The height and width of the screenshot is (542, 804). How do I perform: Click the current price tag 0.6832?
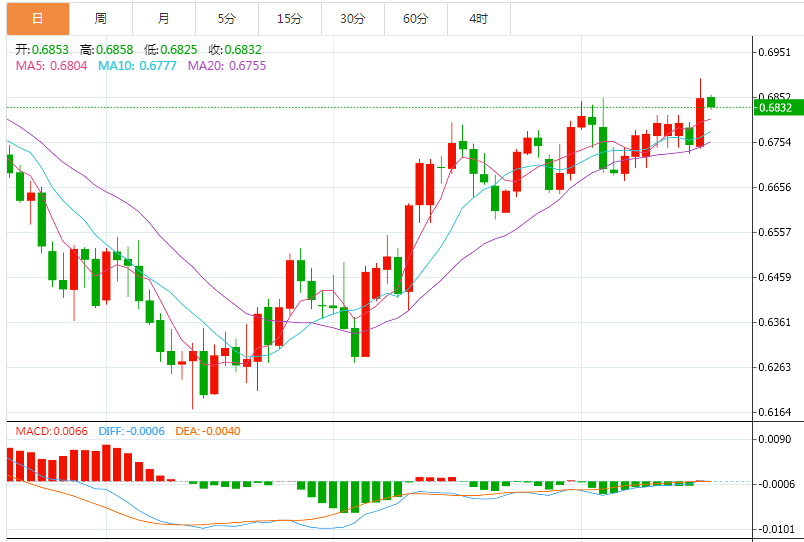tap(778, 108)
